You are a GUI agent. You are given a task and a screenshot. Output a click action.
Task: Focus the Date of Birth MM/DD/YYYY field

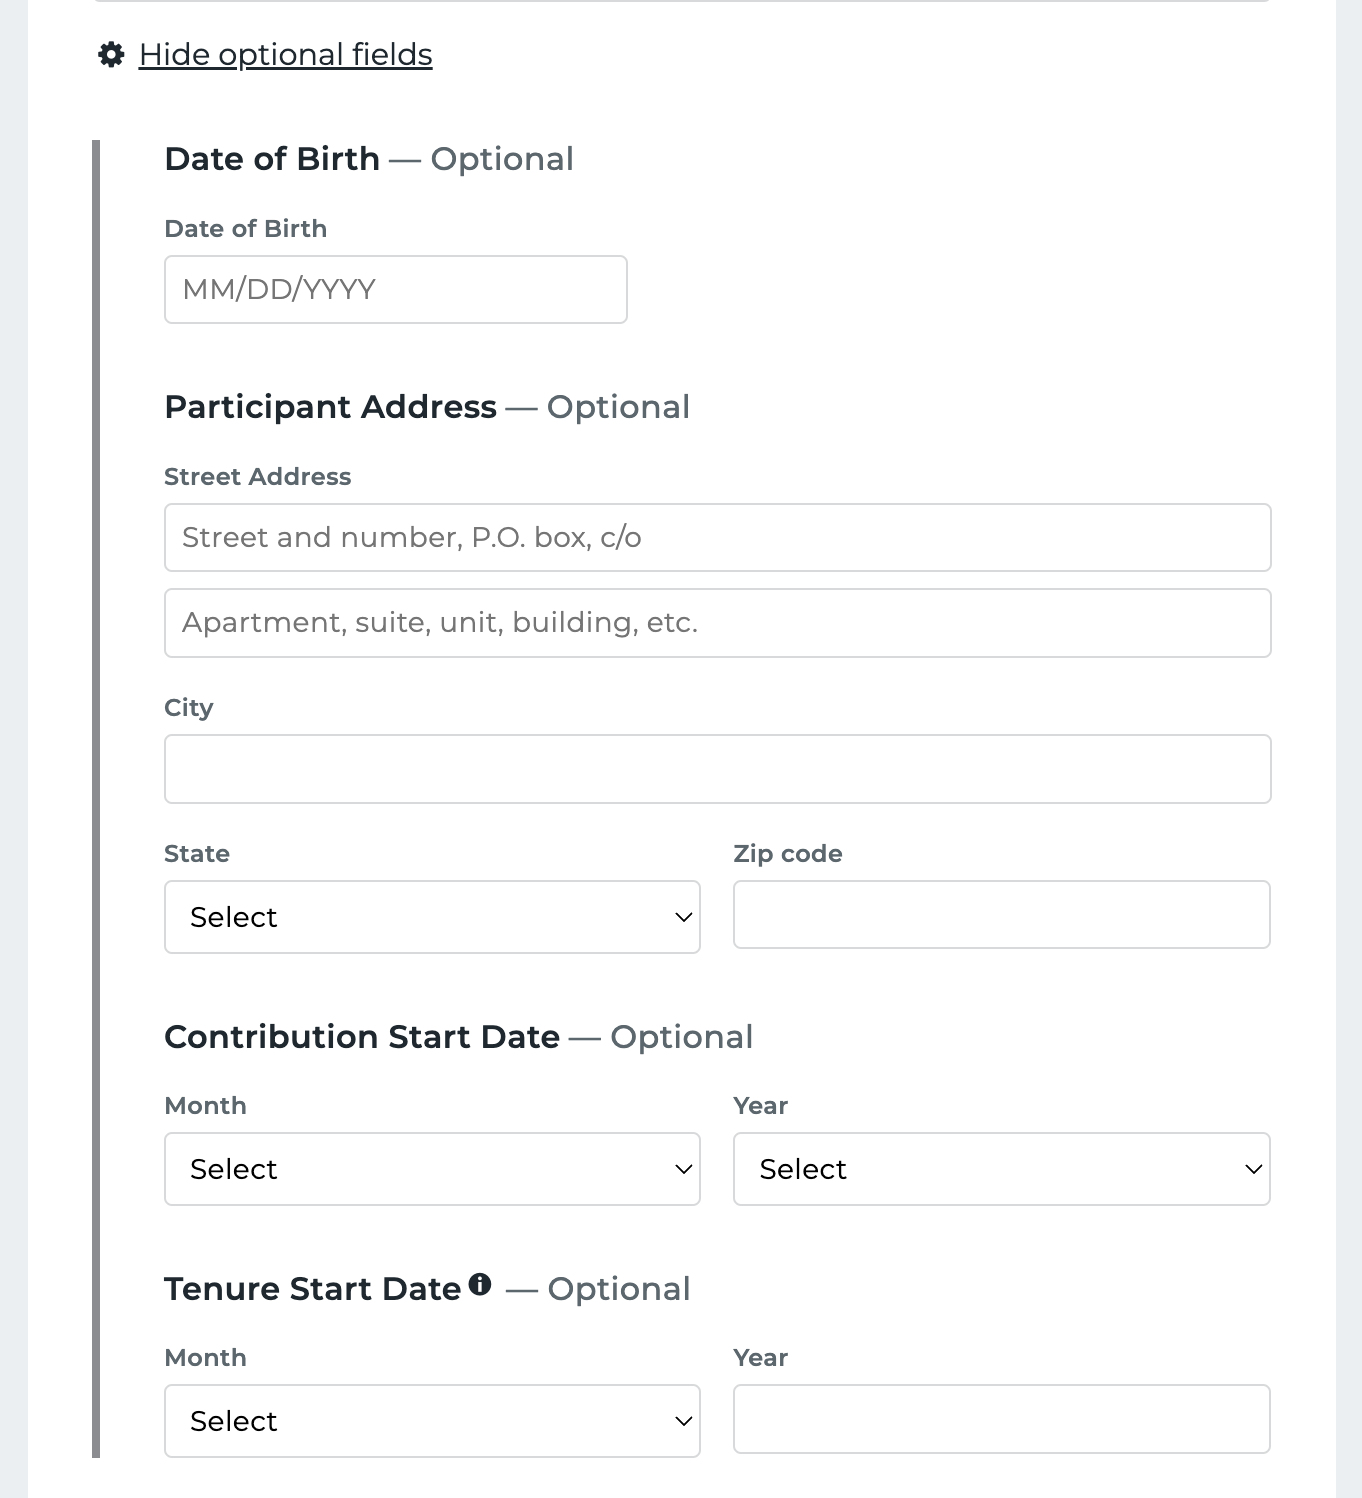click(396, 290)
